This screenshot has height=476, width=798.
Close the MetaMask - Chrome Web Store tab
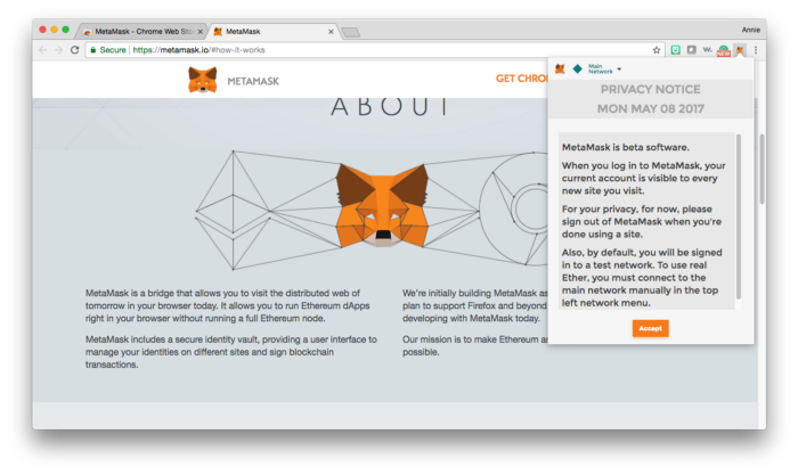(x=200, y=32)
